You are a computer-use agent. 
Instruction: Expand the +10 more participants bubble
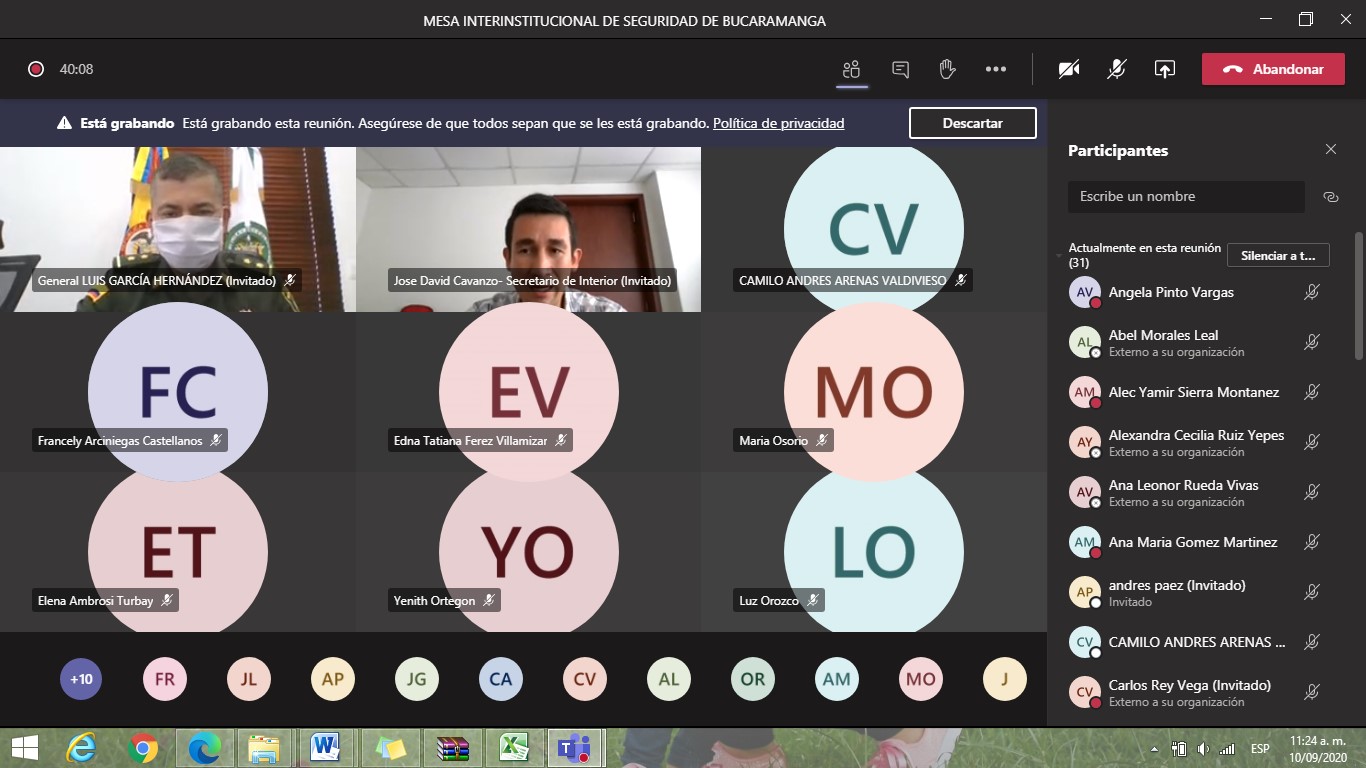tap(81, 679)
